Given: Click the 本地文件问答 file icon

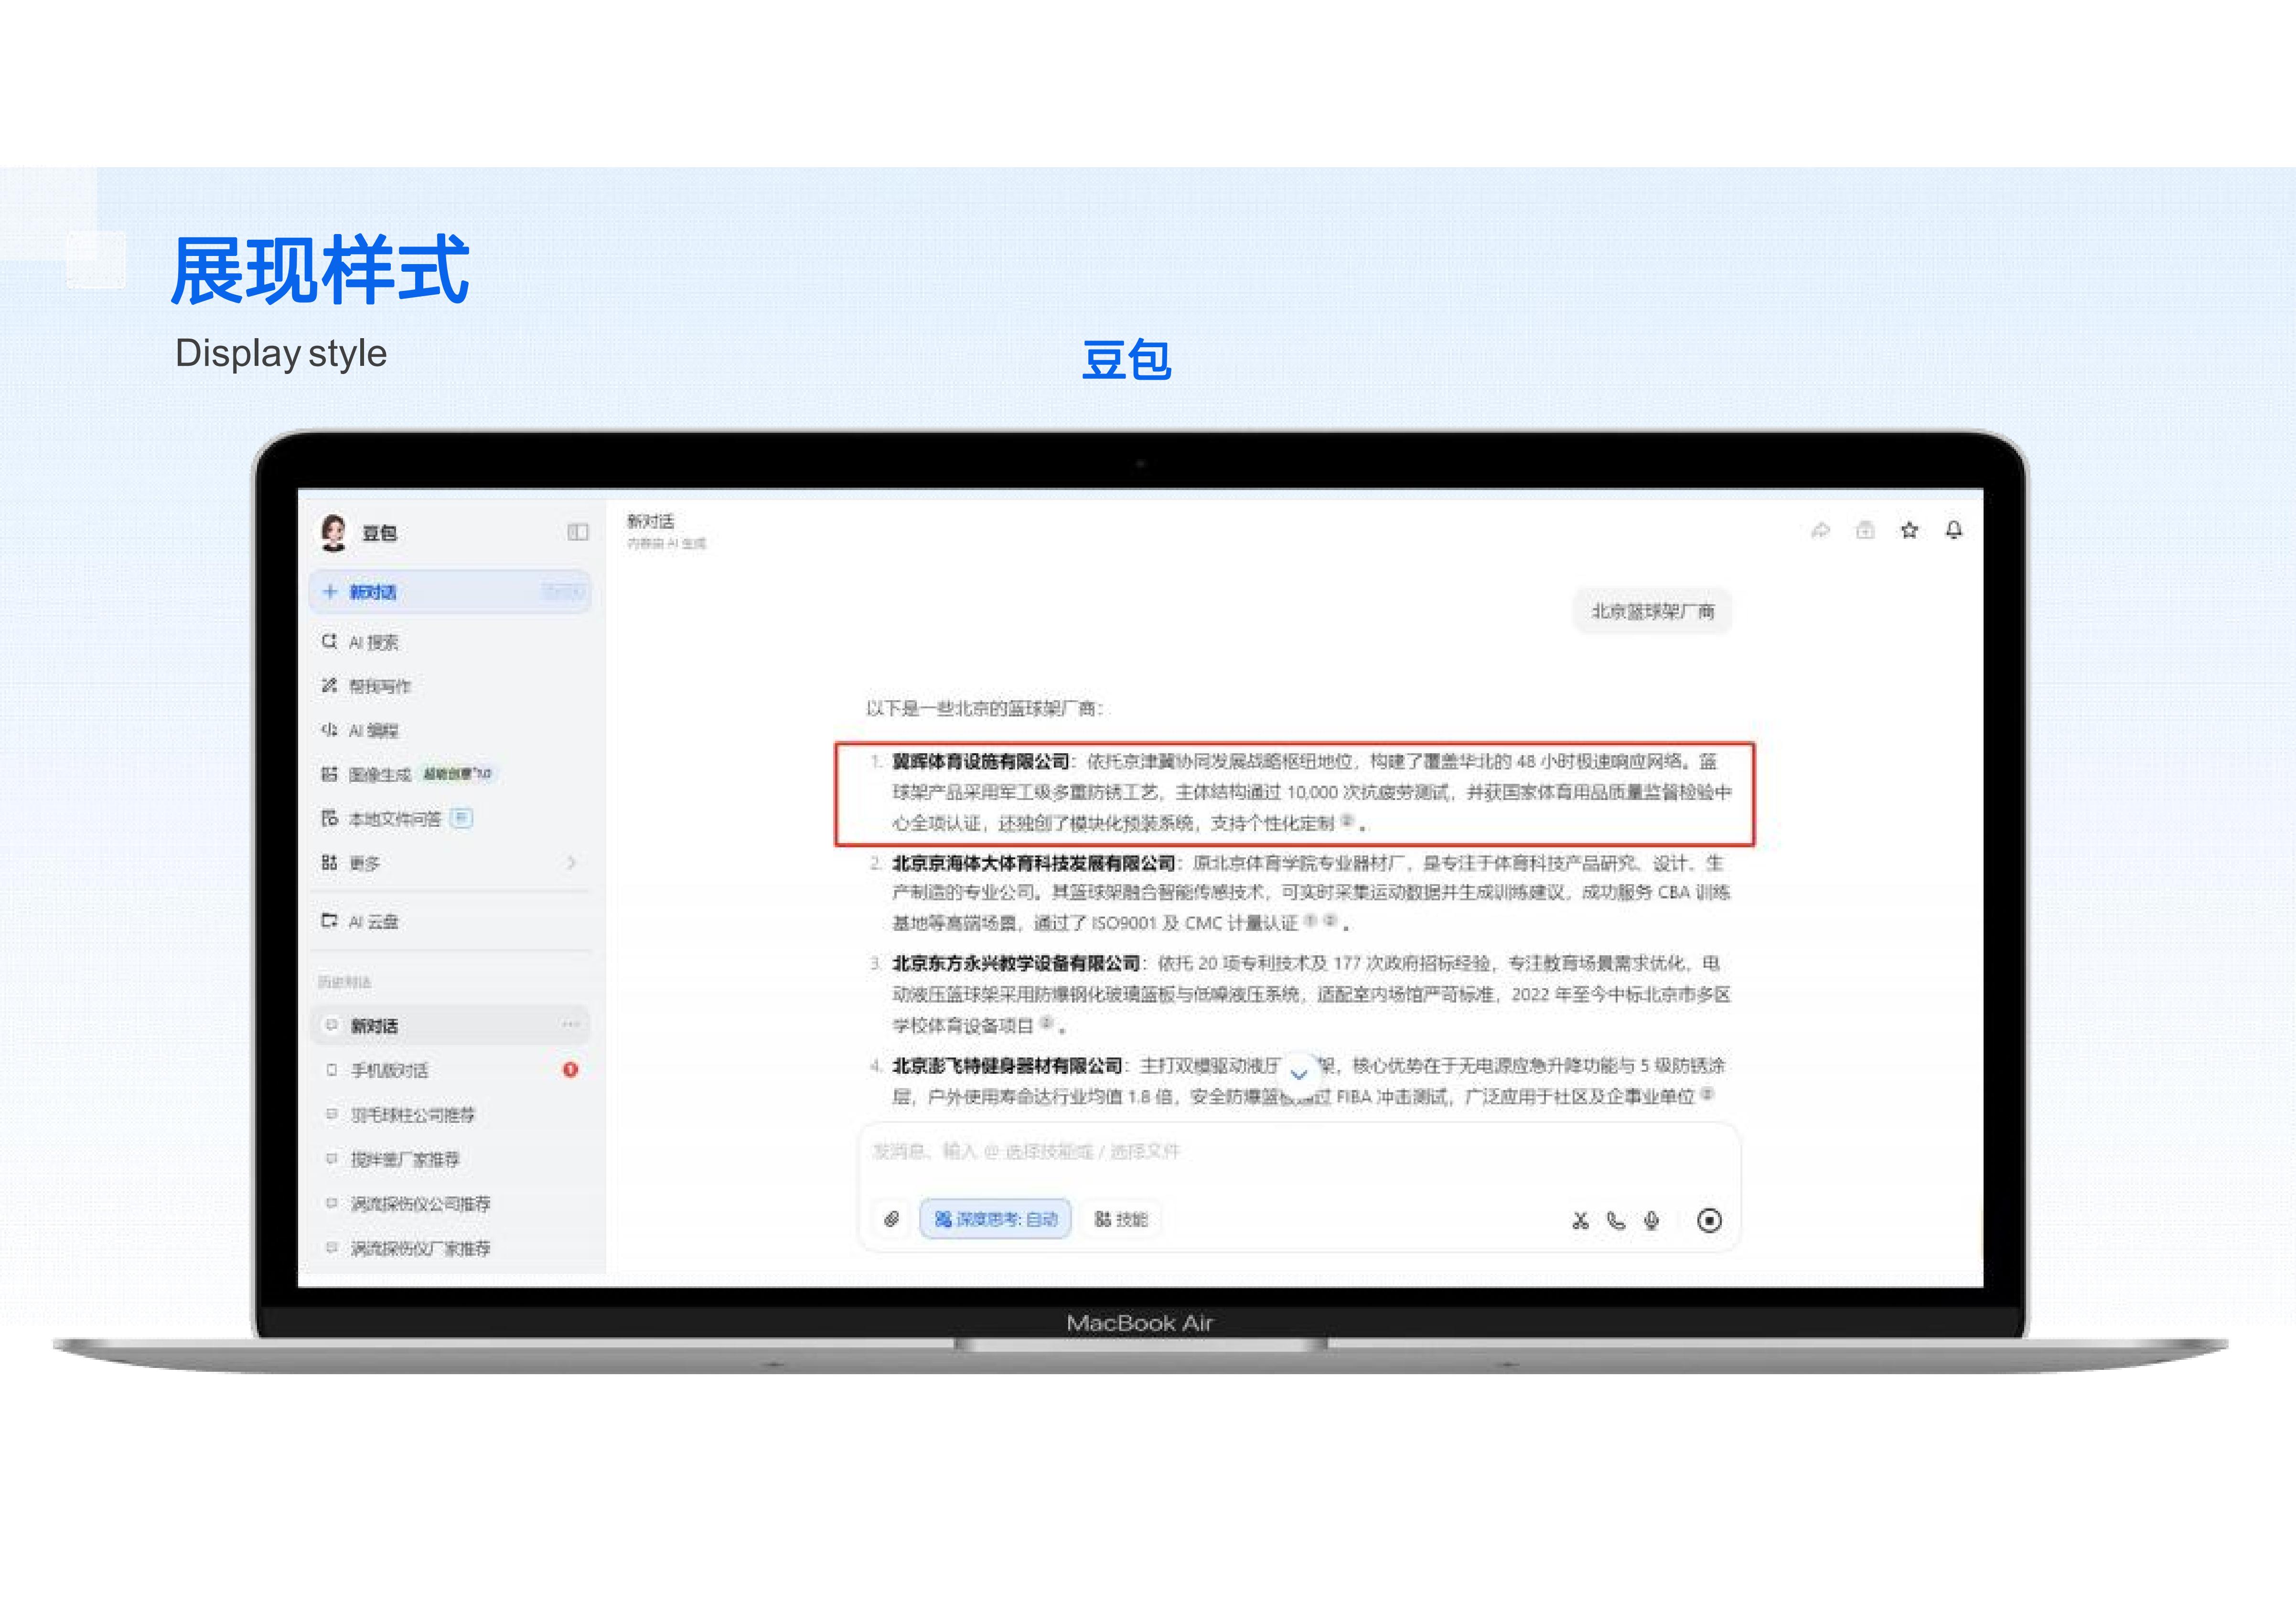Looking at the screenshot, I should [329, 818].
